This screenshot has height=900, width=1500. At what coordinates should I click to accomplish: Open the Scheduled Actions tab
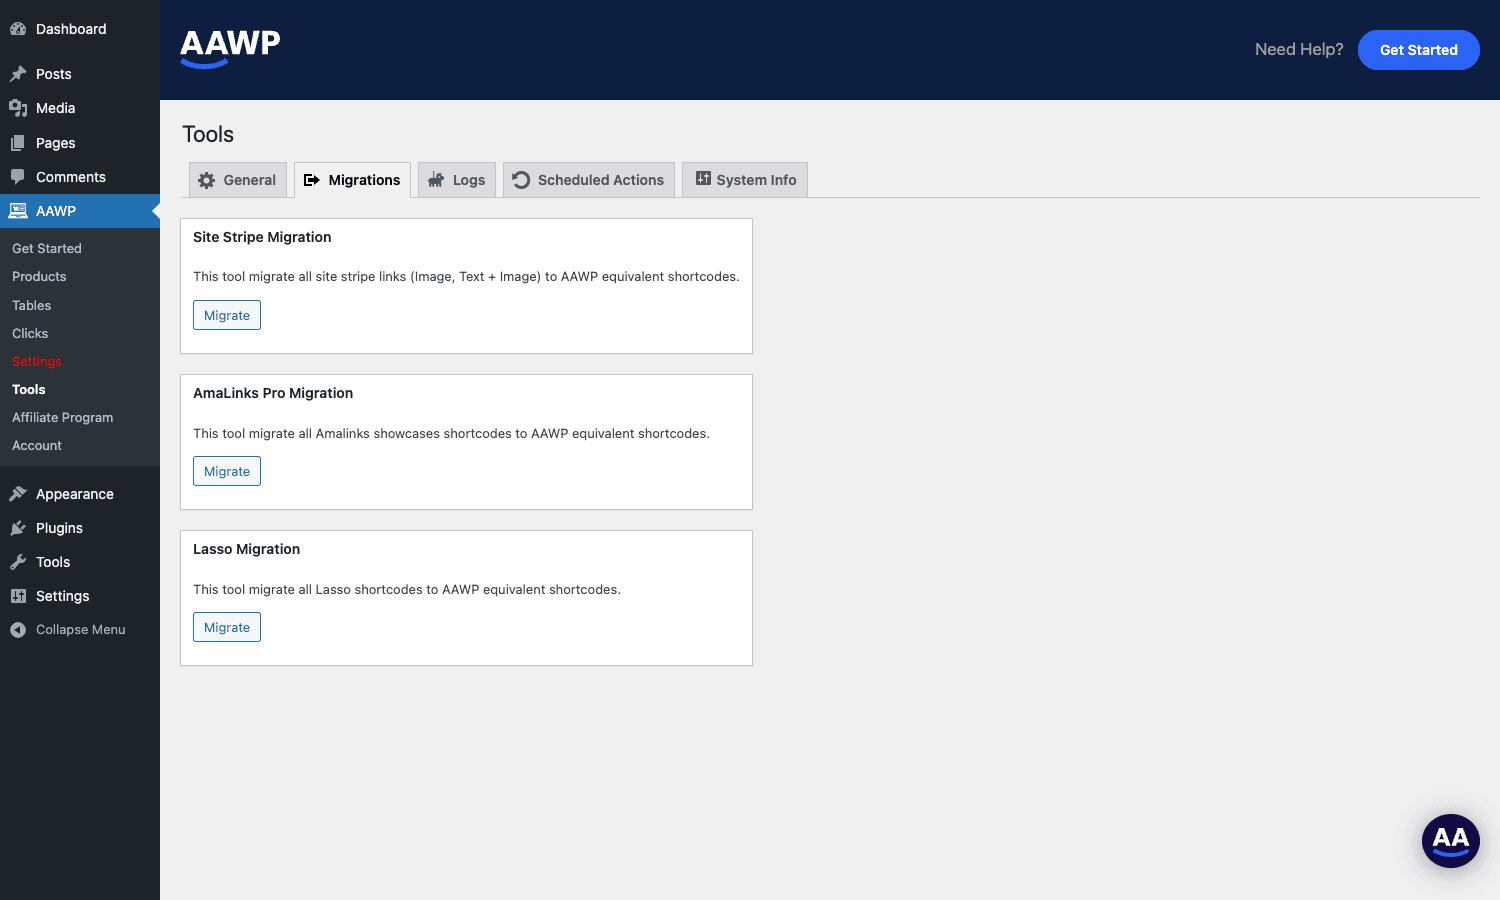point(589,180)
